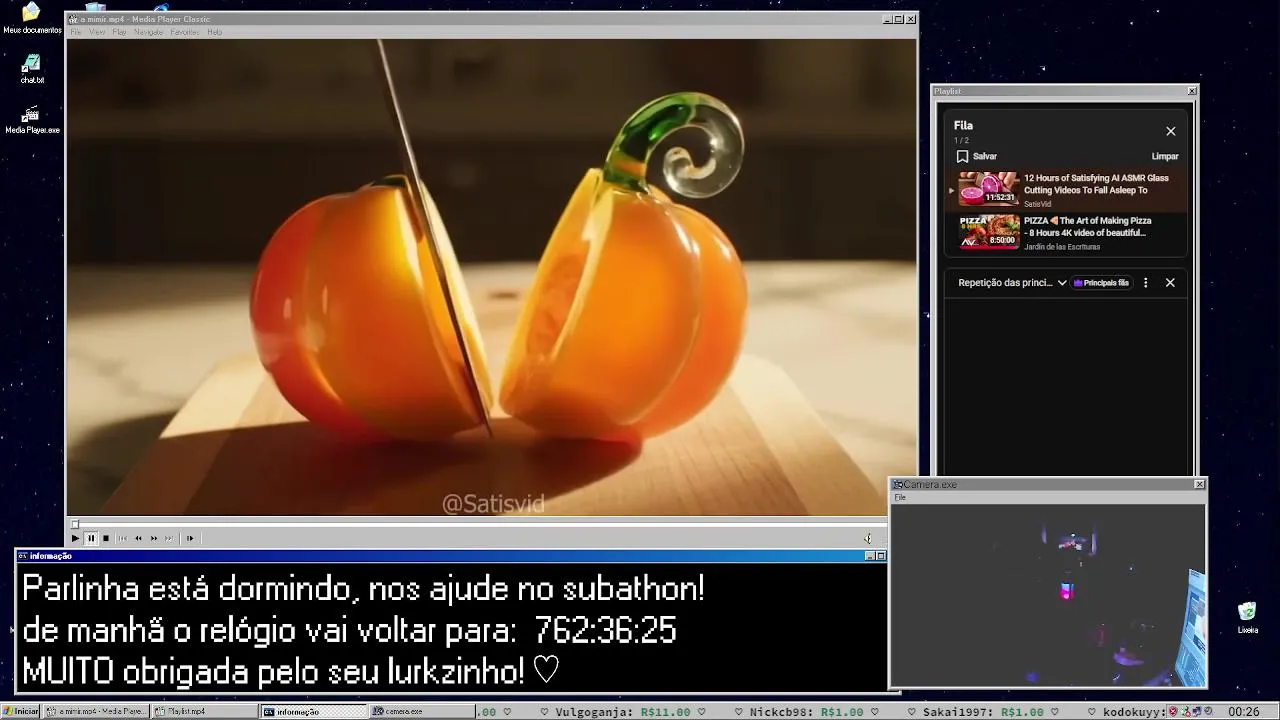This screenshot has height=720, width=1280.
Task: Click the rewind (decrease speed) button
Action: (139, 538)
